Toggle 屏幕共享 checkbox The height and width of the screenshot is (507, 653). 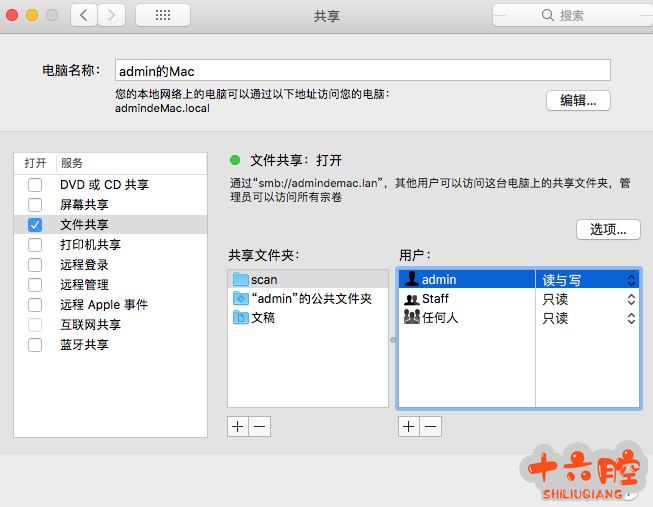click(35, 205)
